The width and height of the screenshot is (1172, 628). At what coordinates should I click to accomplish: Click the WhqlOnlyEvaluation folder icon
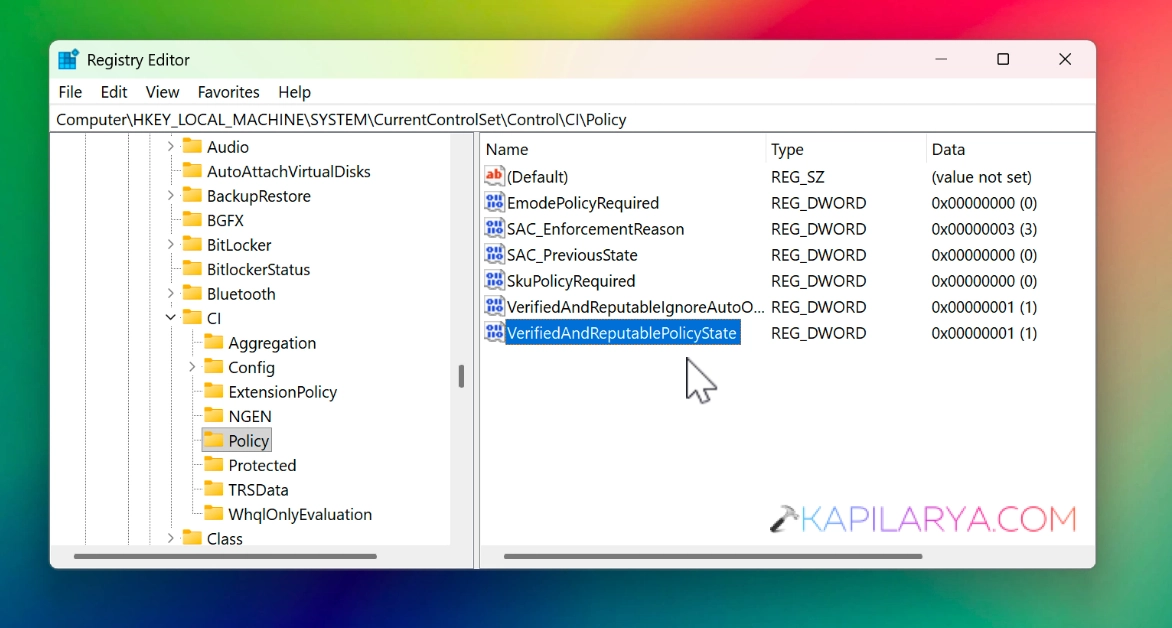pos(214,514)
